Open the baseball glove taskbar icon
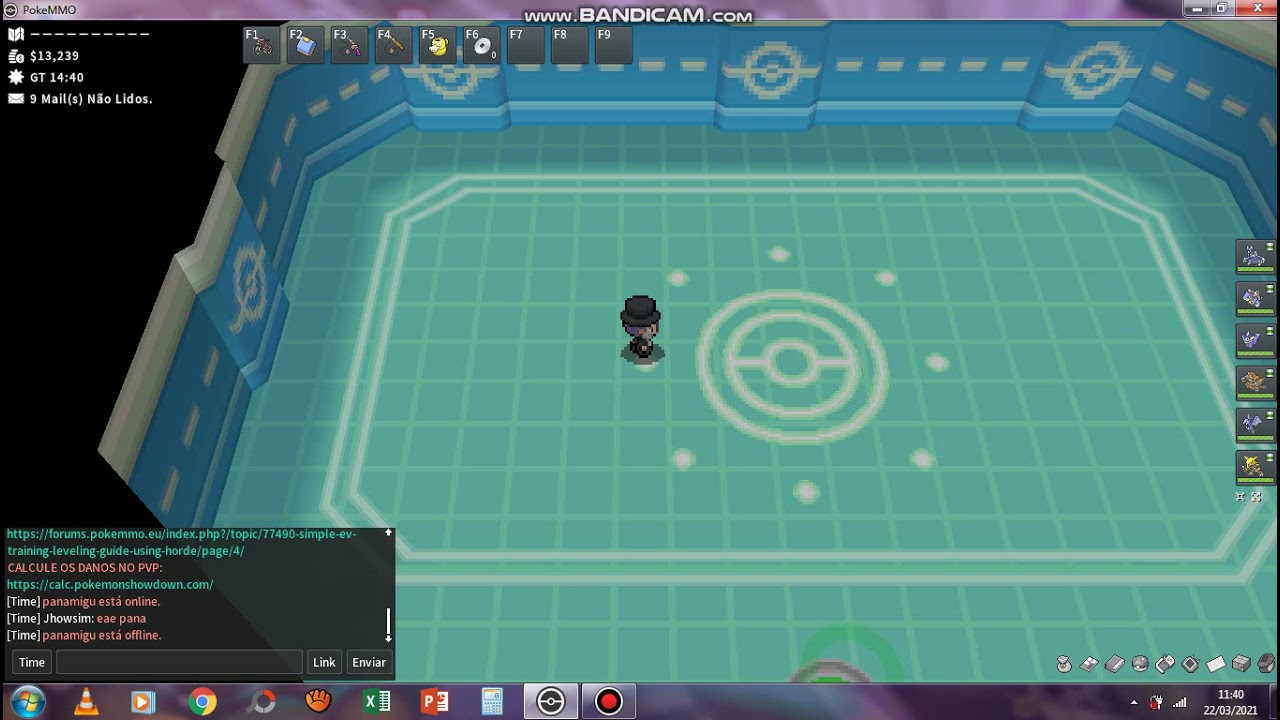The image size is (1280, 720). pyautogui.click(x=318, y=702)
